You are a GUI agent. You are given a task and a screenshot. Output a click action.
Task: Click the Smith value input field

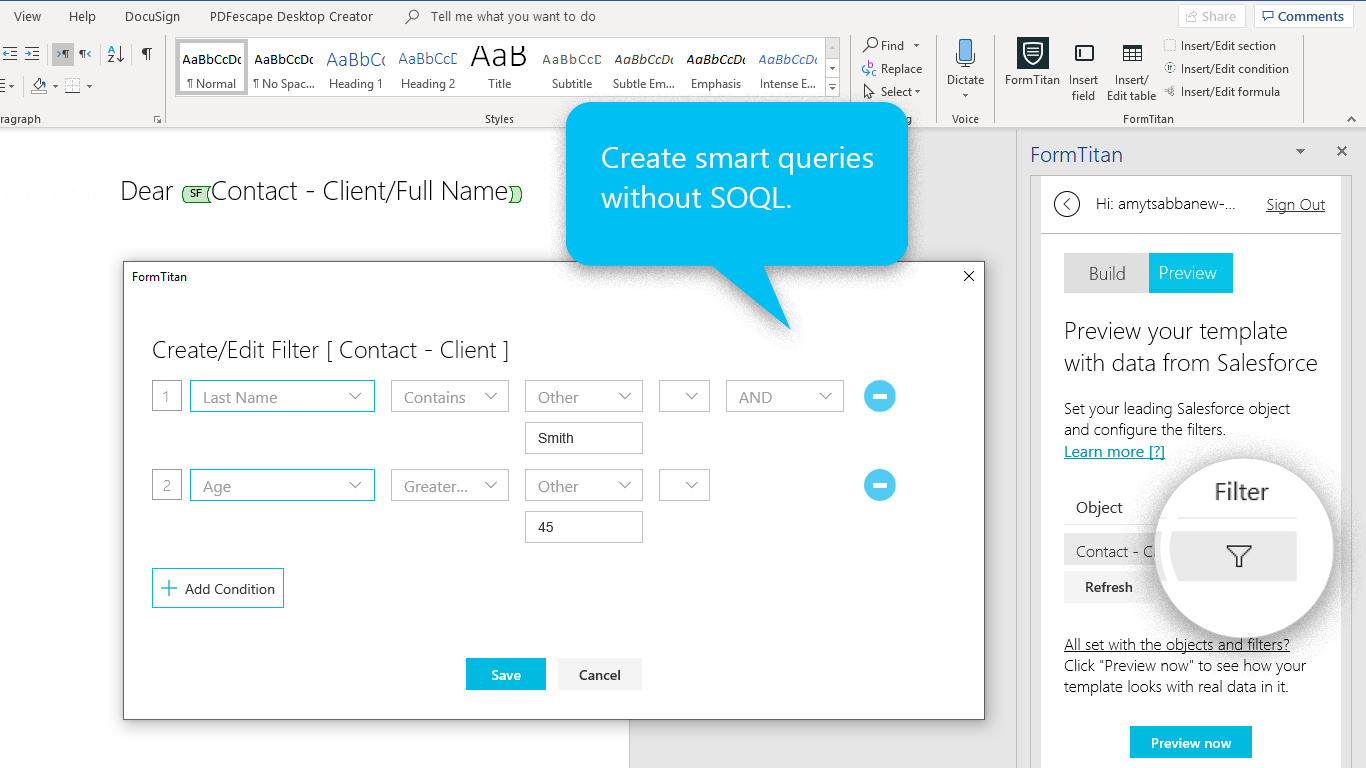point(584,438)
